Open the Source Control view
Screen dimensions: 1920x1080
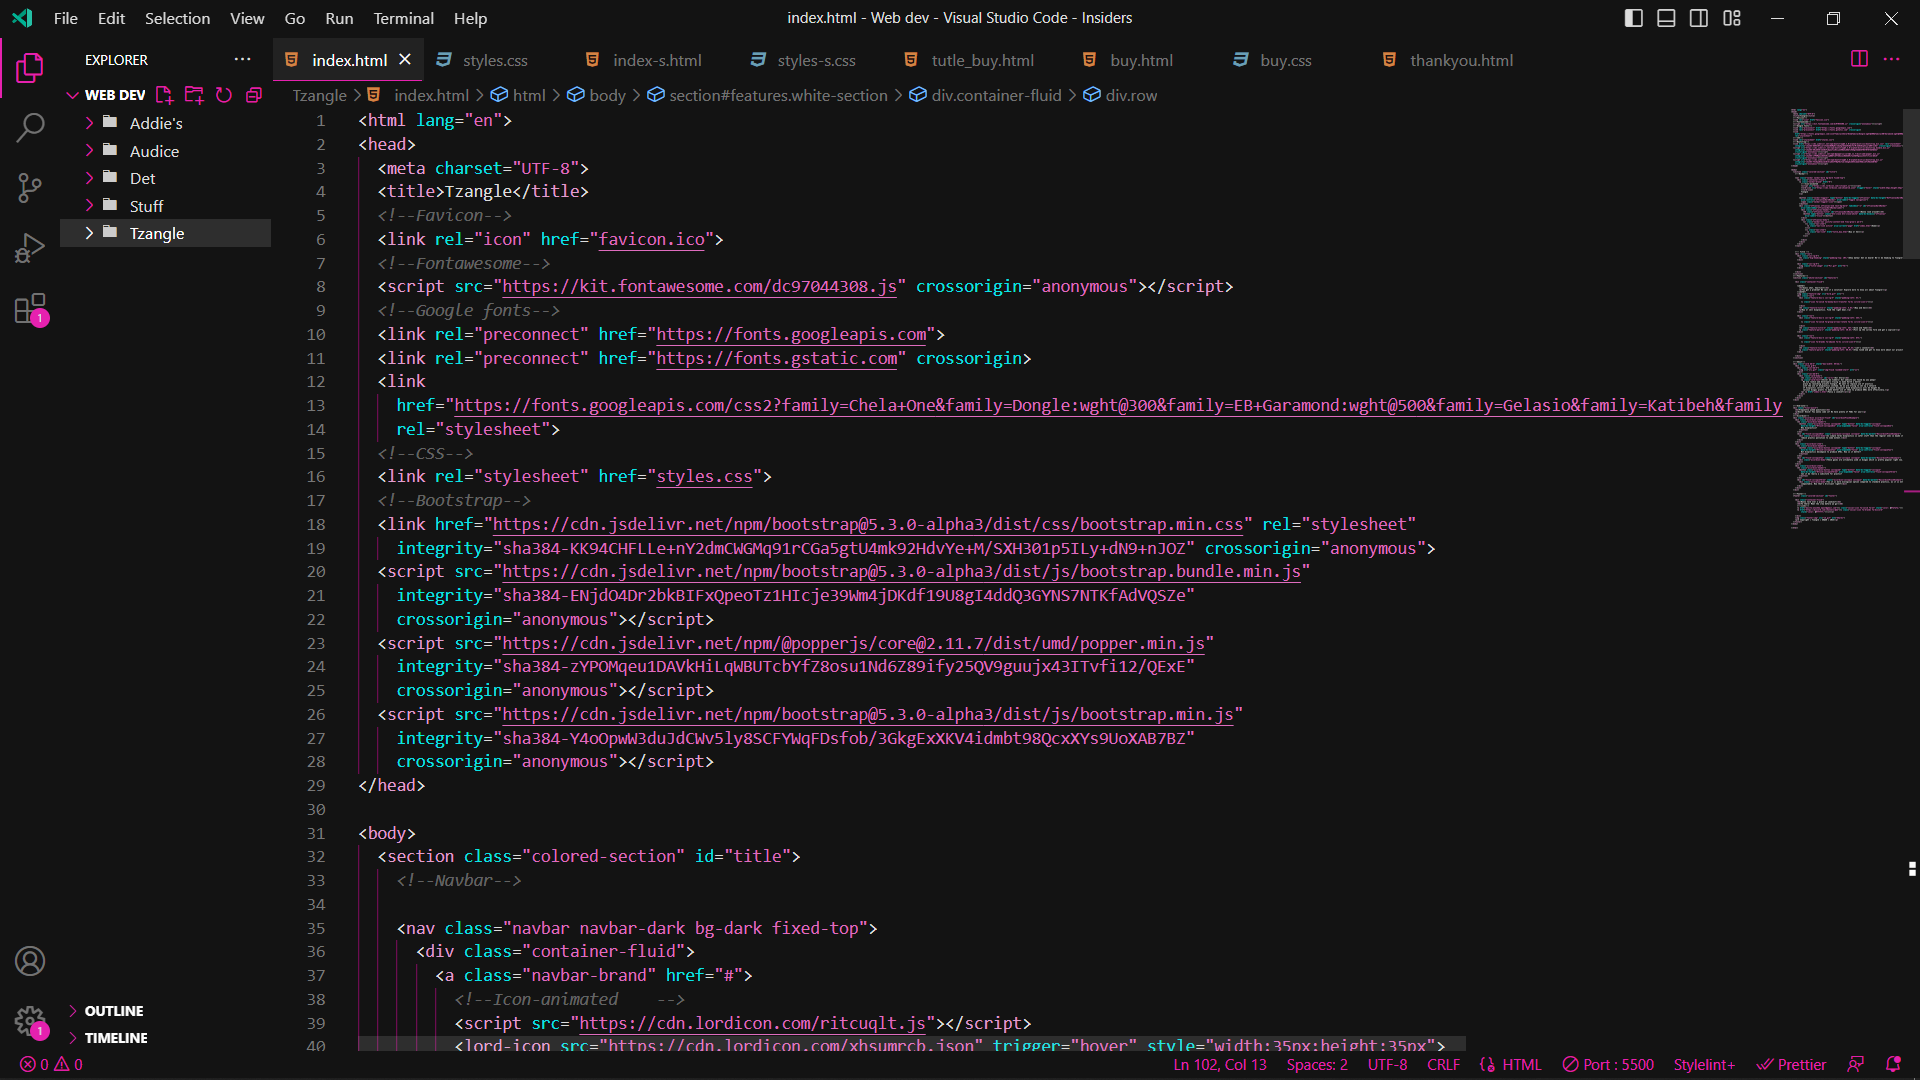30,187
